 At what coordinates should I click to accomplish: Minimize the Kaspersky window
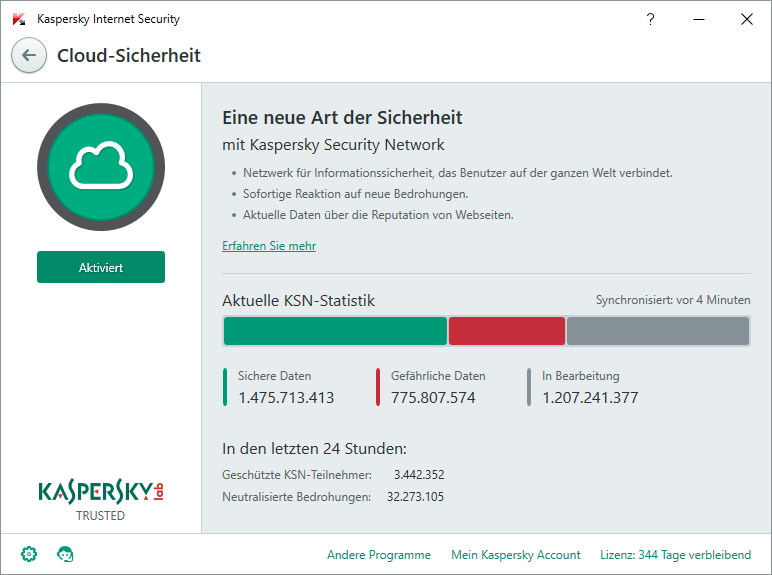click(699, 19)
